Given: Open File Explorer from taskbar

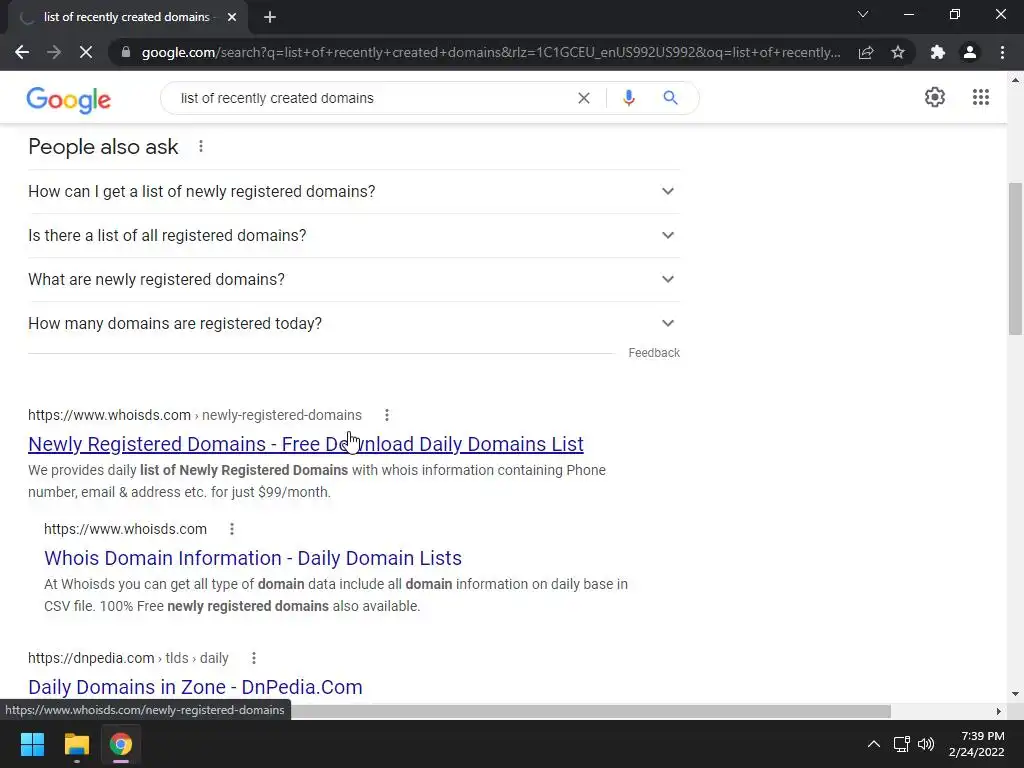Looking at the screenshot, I should tap(76, 744).
